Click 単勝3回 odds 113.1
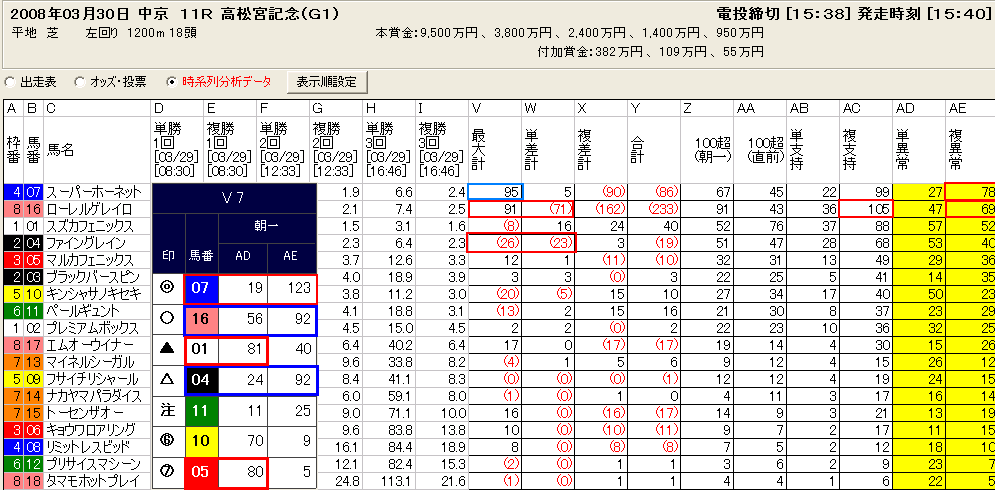Image resolution: width=995 pixels, height=490 pixels. tap(389, 482)
